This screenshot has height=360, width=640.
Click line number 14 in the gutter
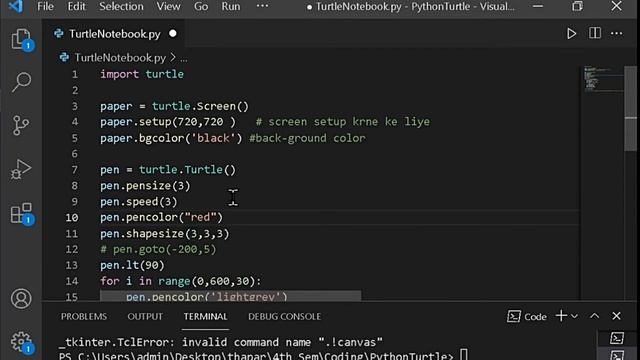coord(72,281)
